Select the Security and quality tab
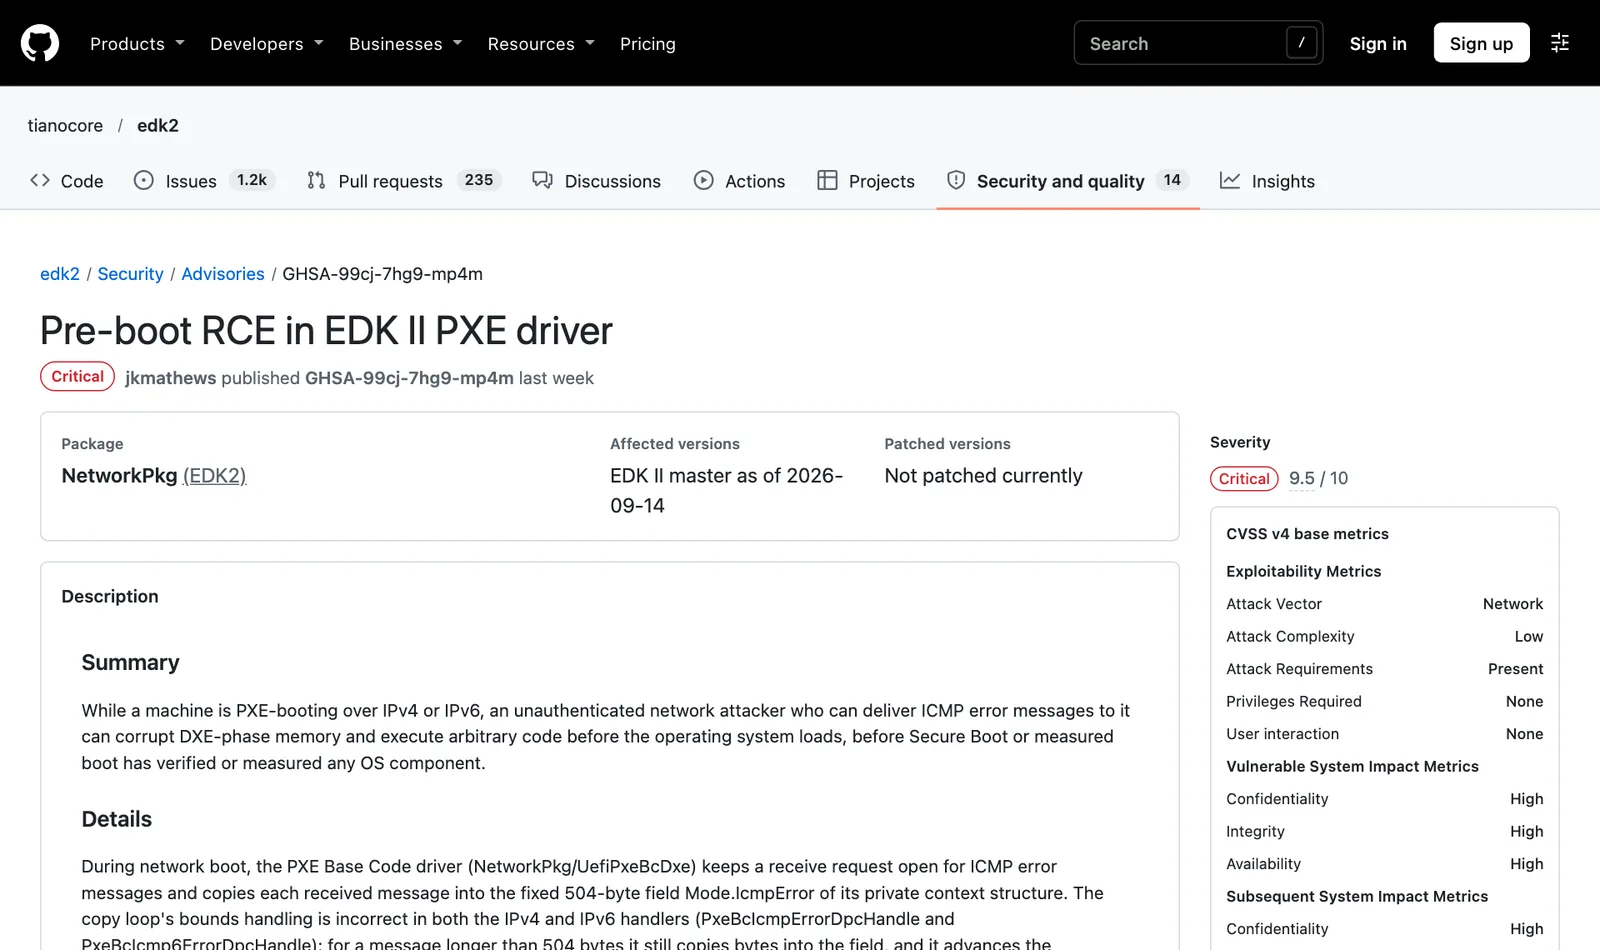Screen dimensions: 1600x950 [1067, 181]
